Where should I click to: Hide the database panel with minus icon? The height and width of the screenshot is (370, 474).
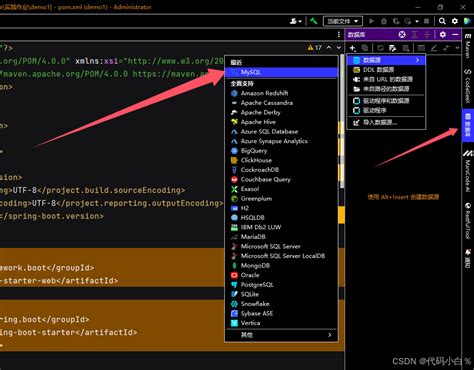click(x=455, y=34)
